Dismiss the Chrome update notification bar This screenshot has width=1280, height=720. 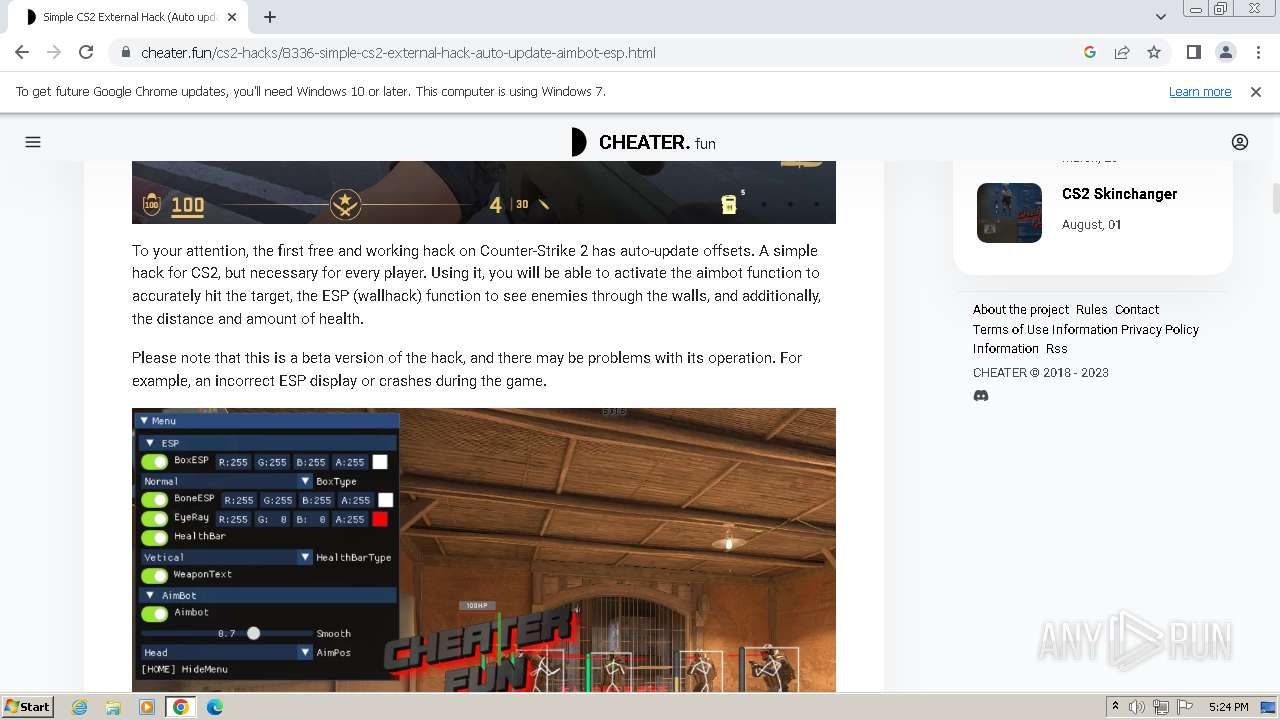1256,91
